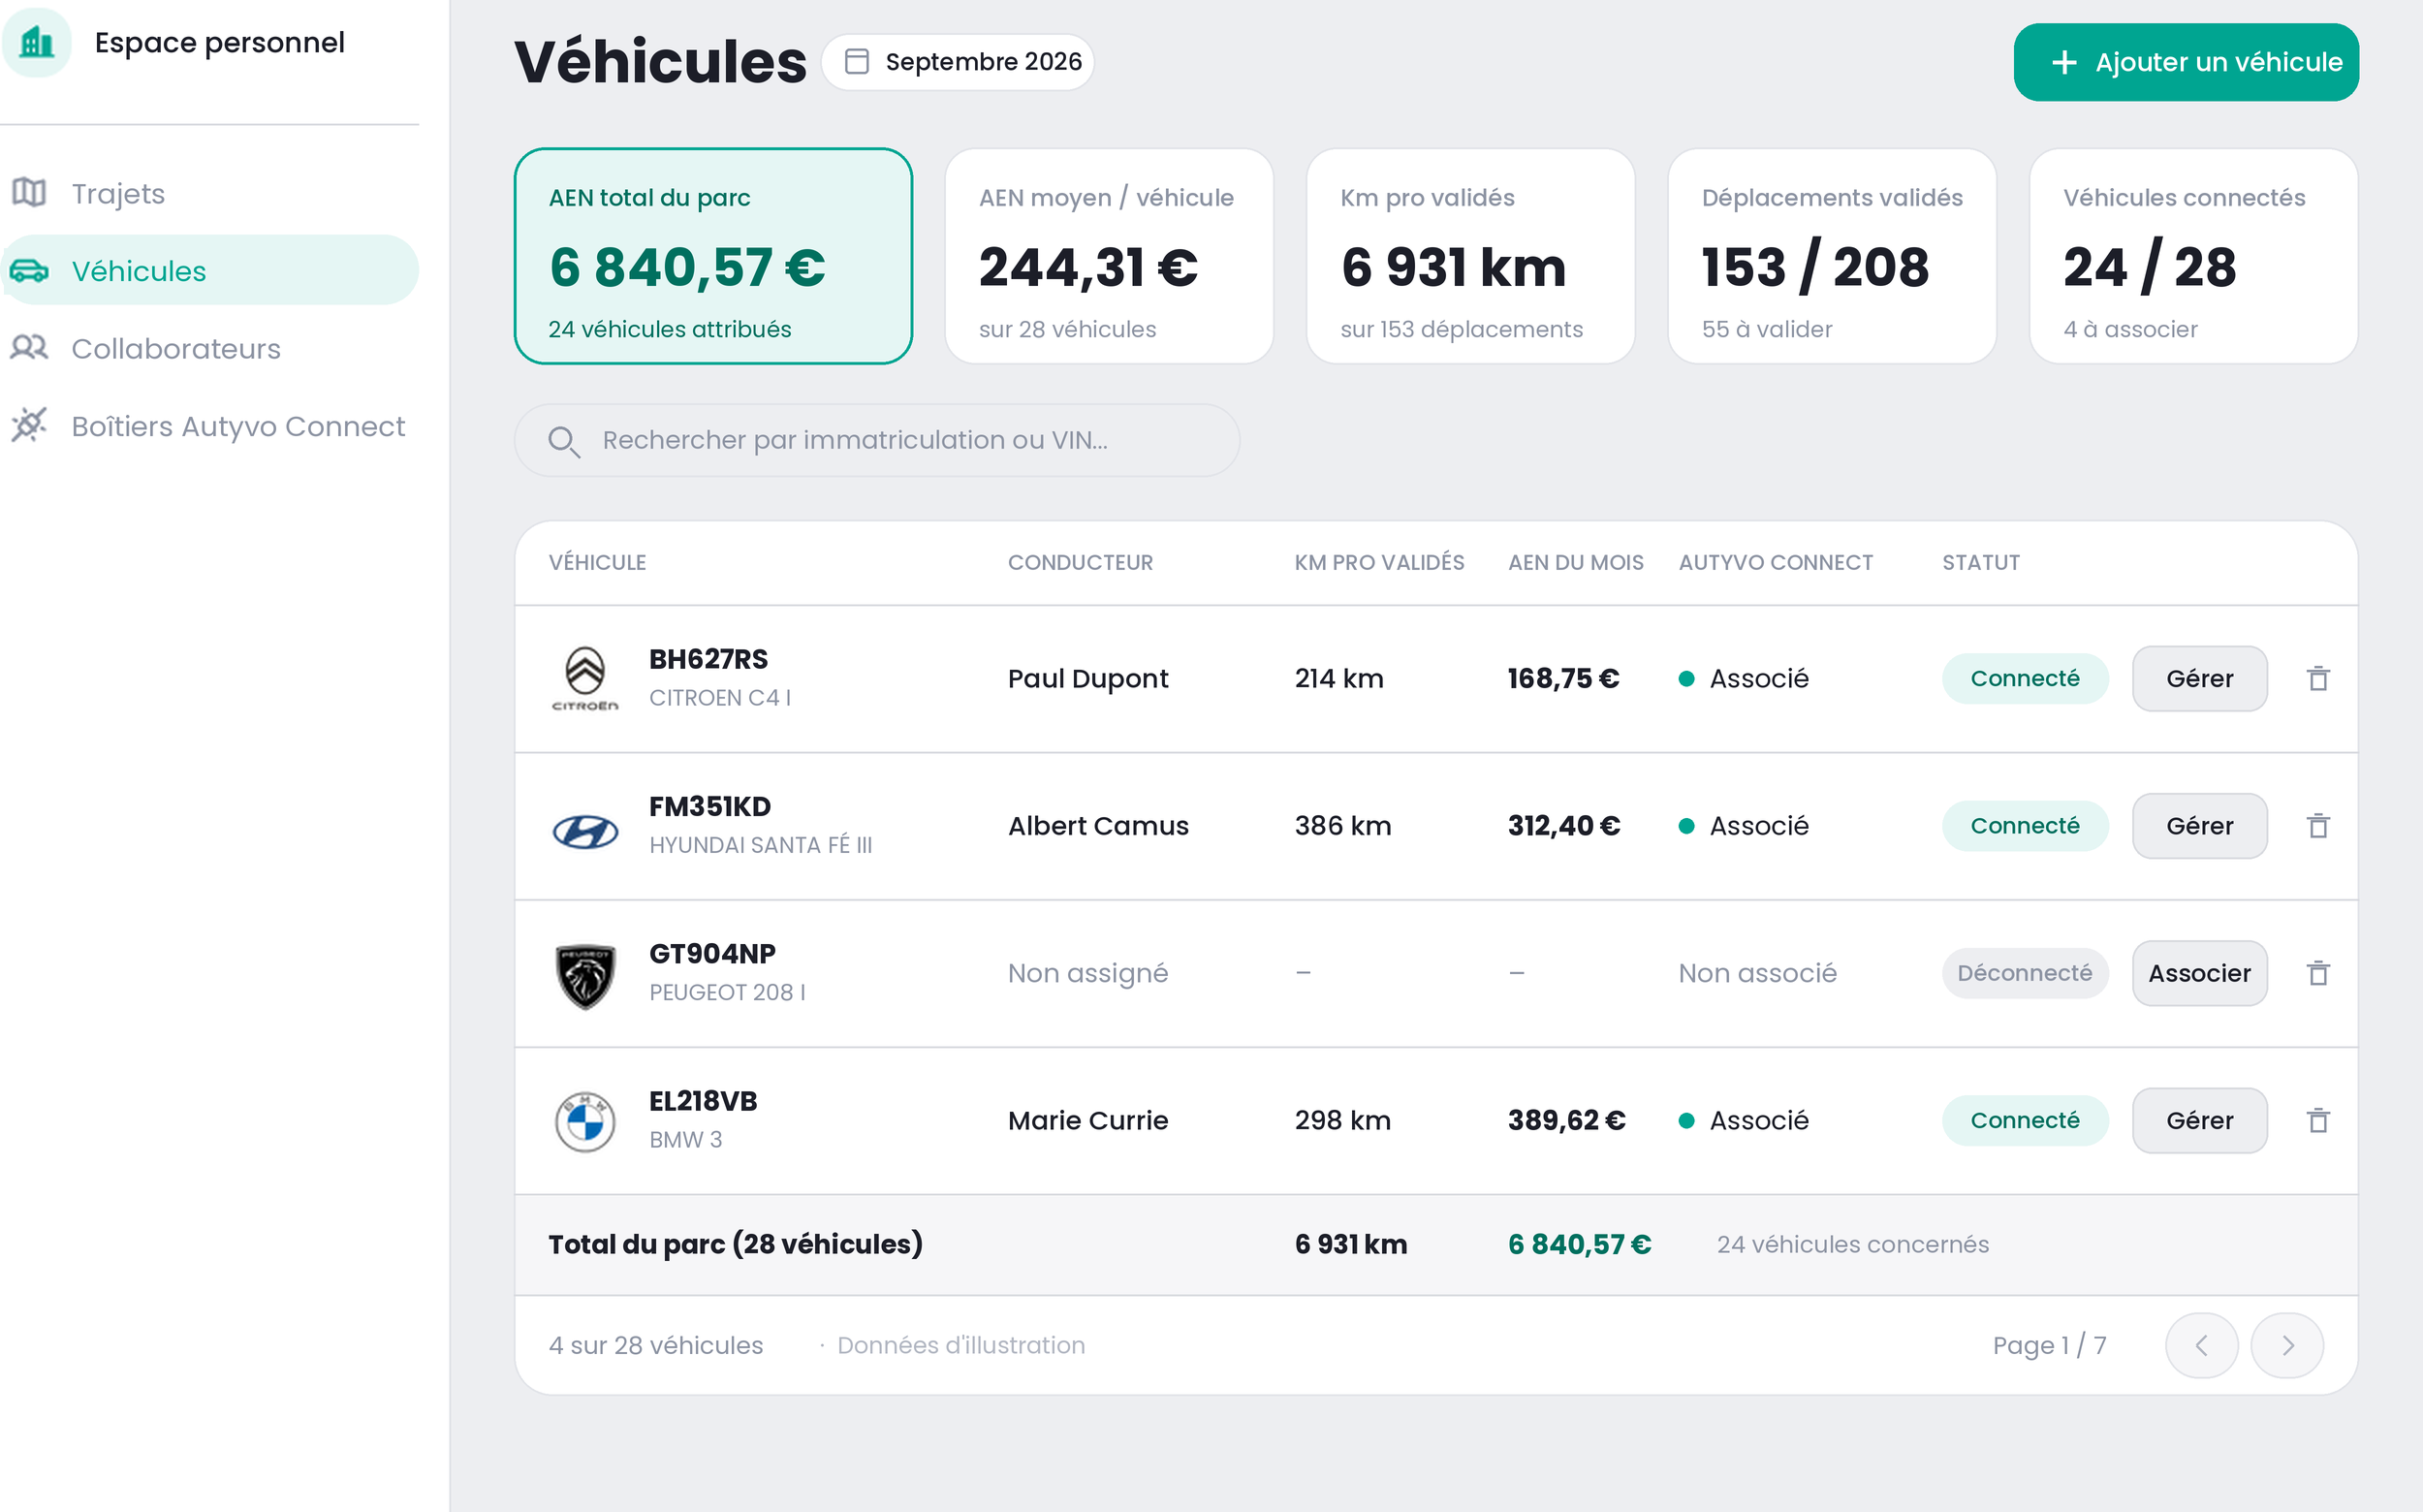Click the plate number FM351KD
This screenshot has height=1512, width=2423.
[710, 806]
